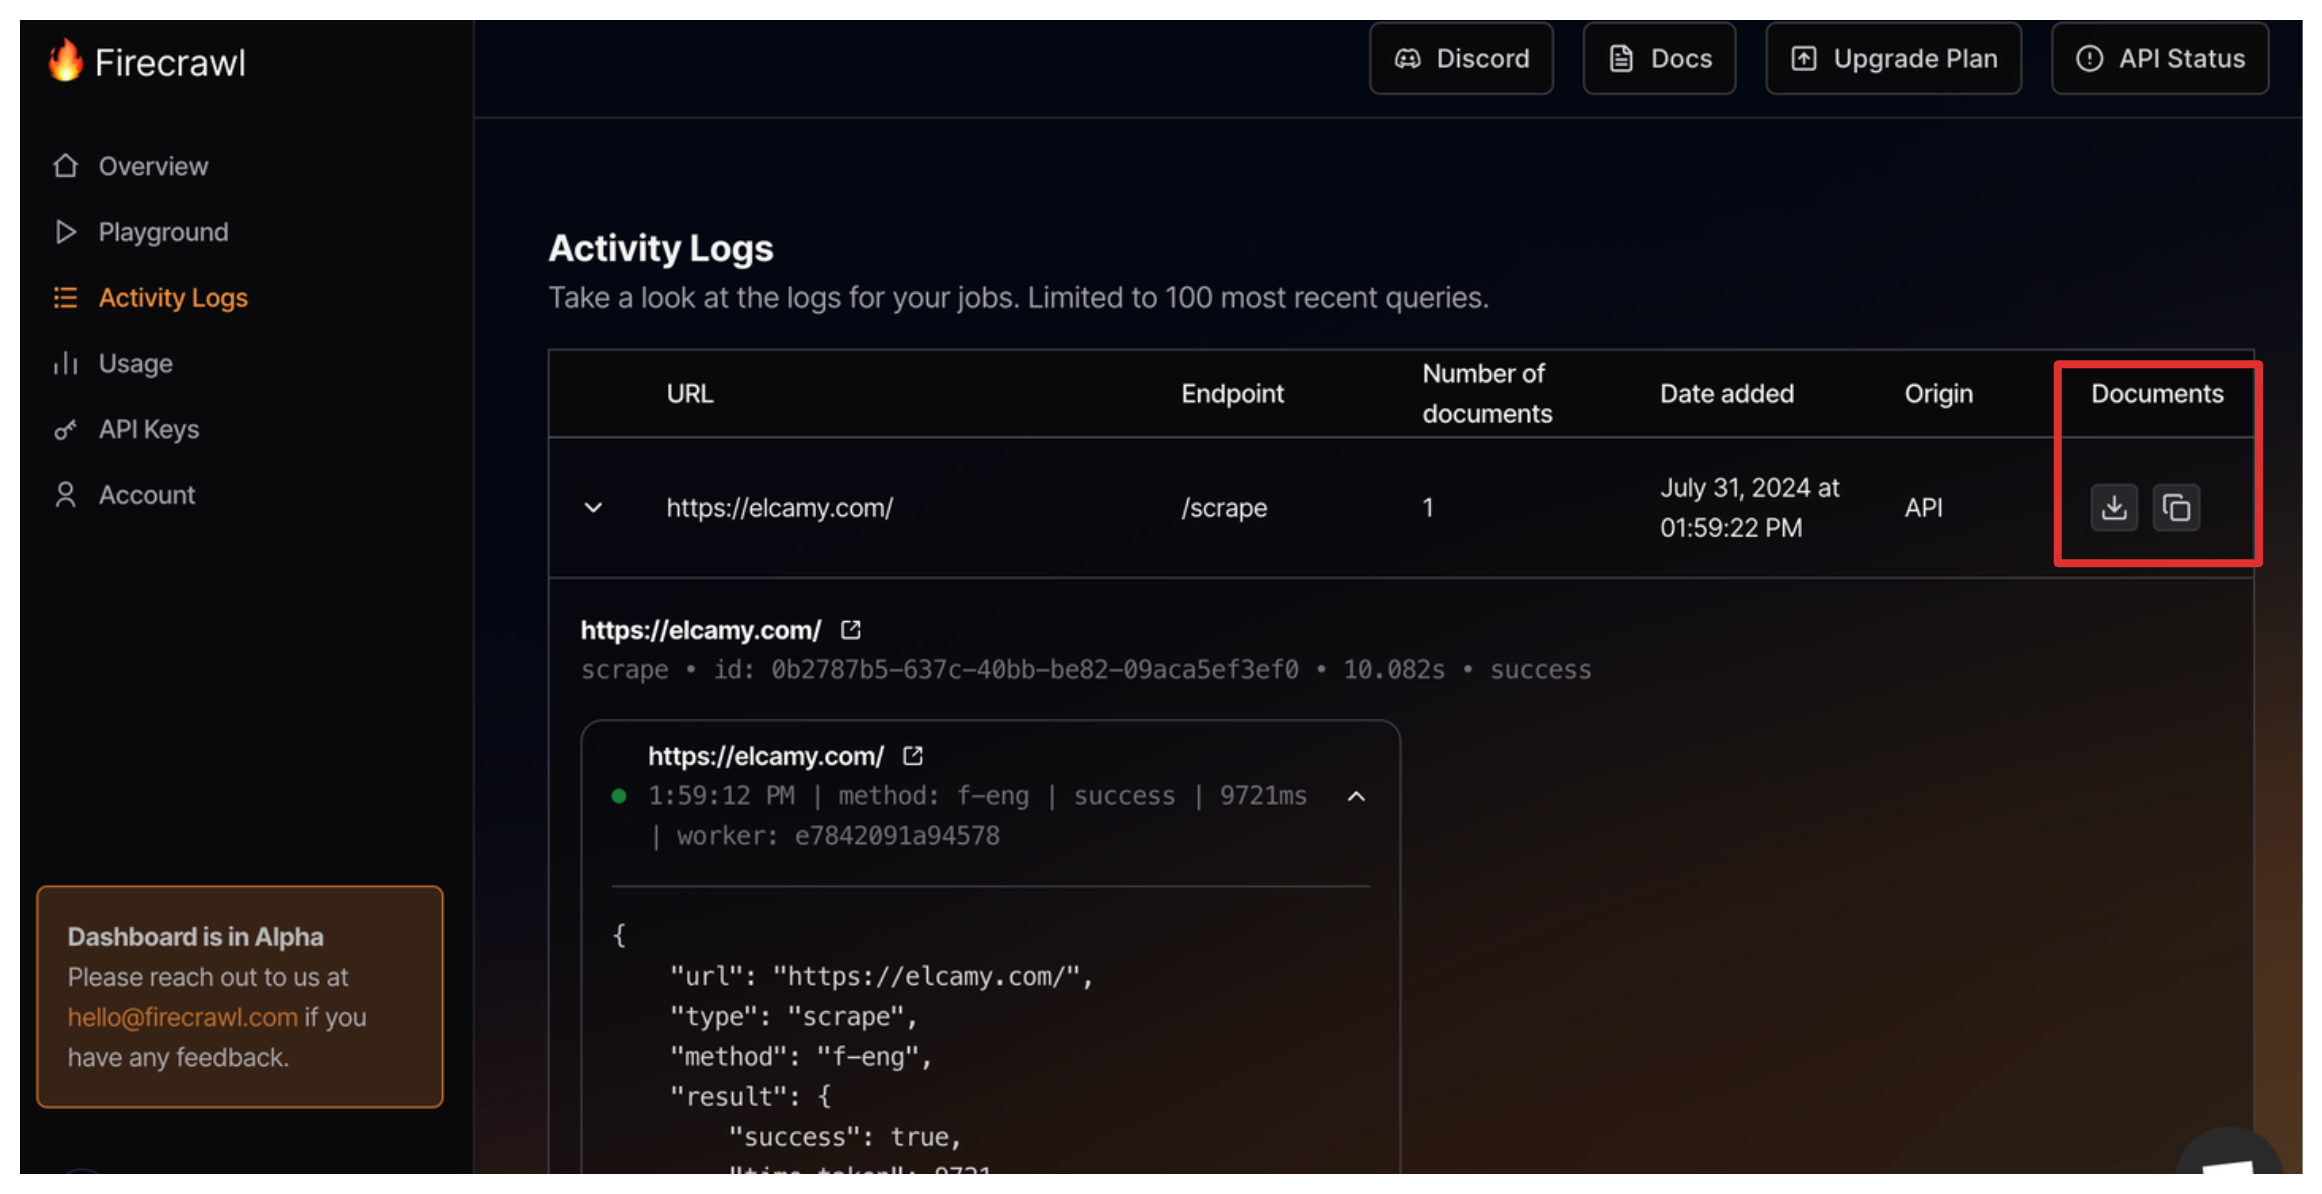Click the https://elcamy.com/ URL in table row
Viewport: 2322px width, 1194px height.
[x=779, y=508]
